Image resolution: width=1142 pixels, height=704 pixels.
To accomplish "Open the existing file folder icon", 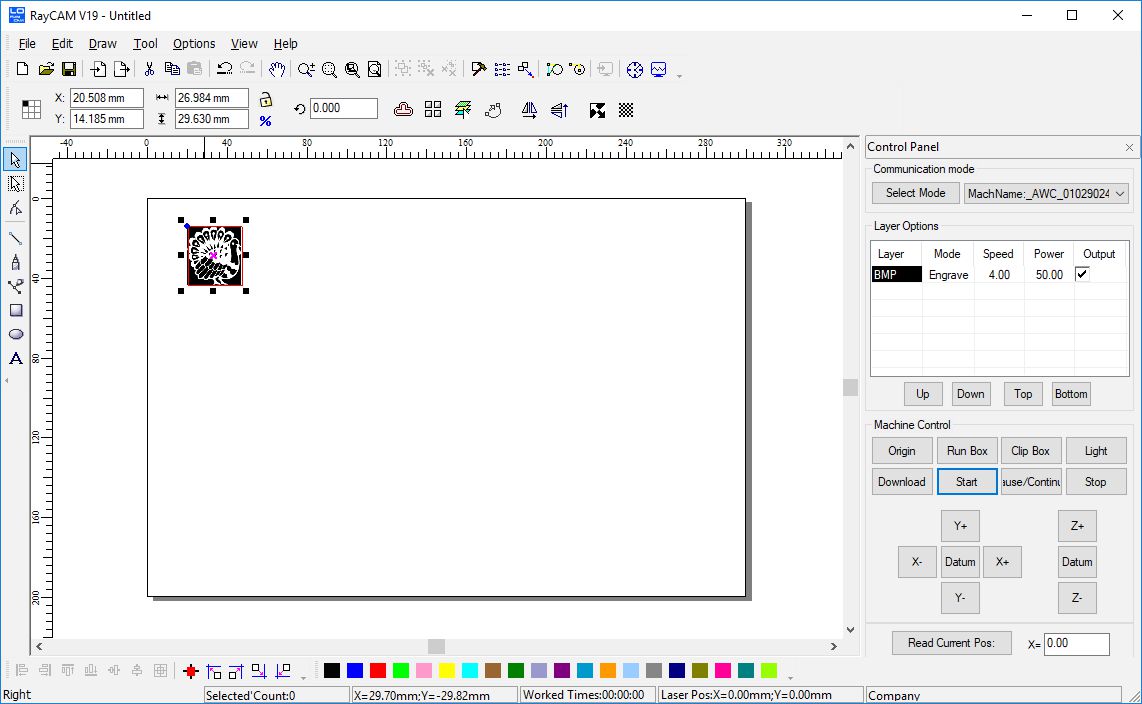I will click(x=46, y=69).
